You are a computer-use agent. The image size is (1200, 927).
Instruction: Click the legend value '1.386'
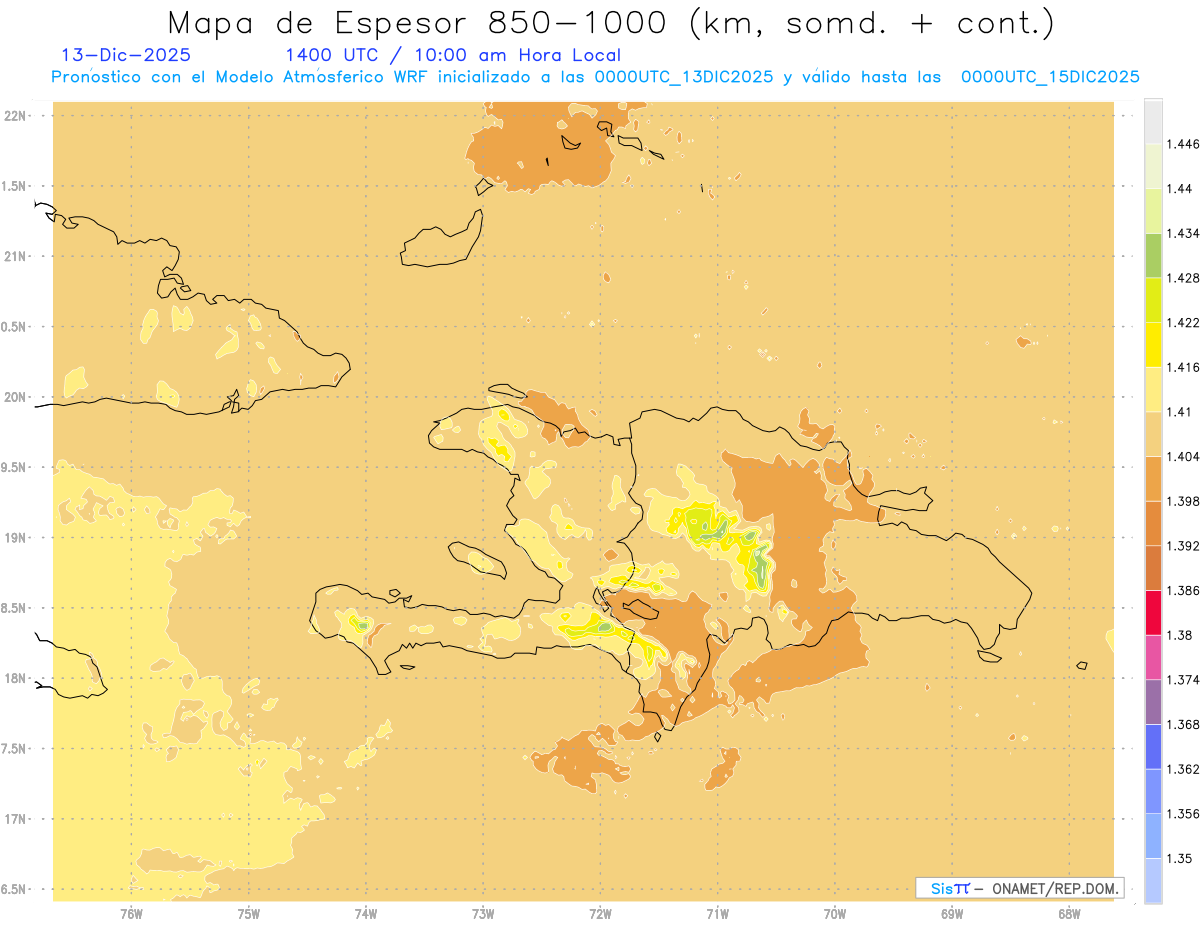tap(1183, 590)
